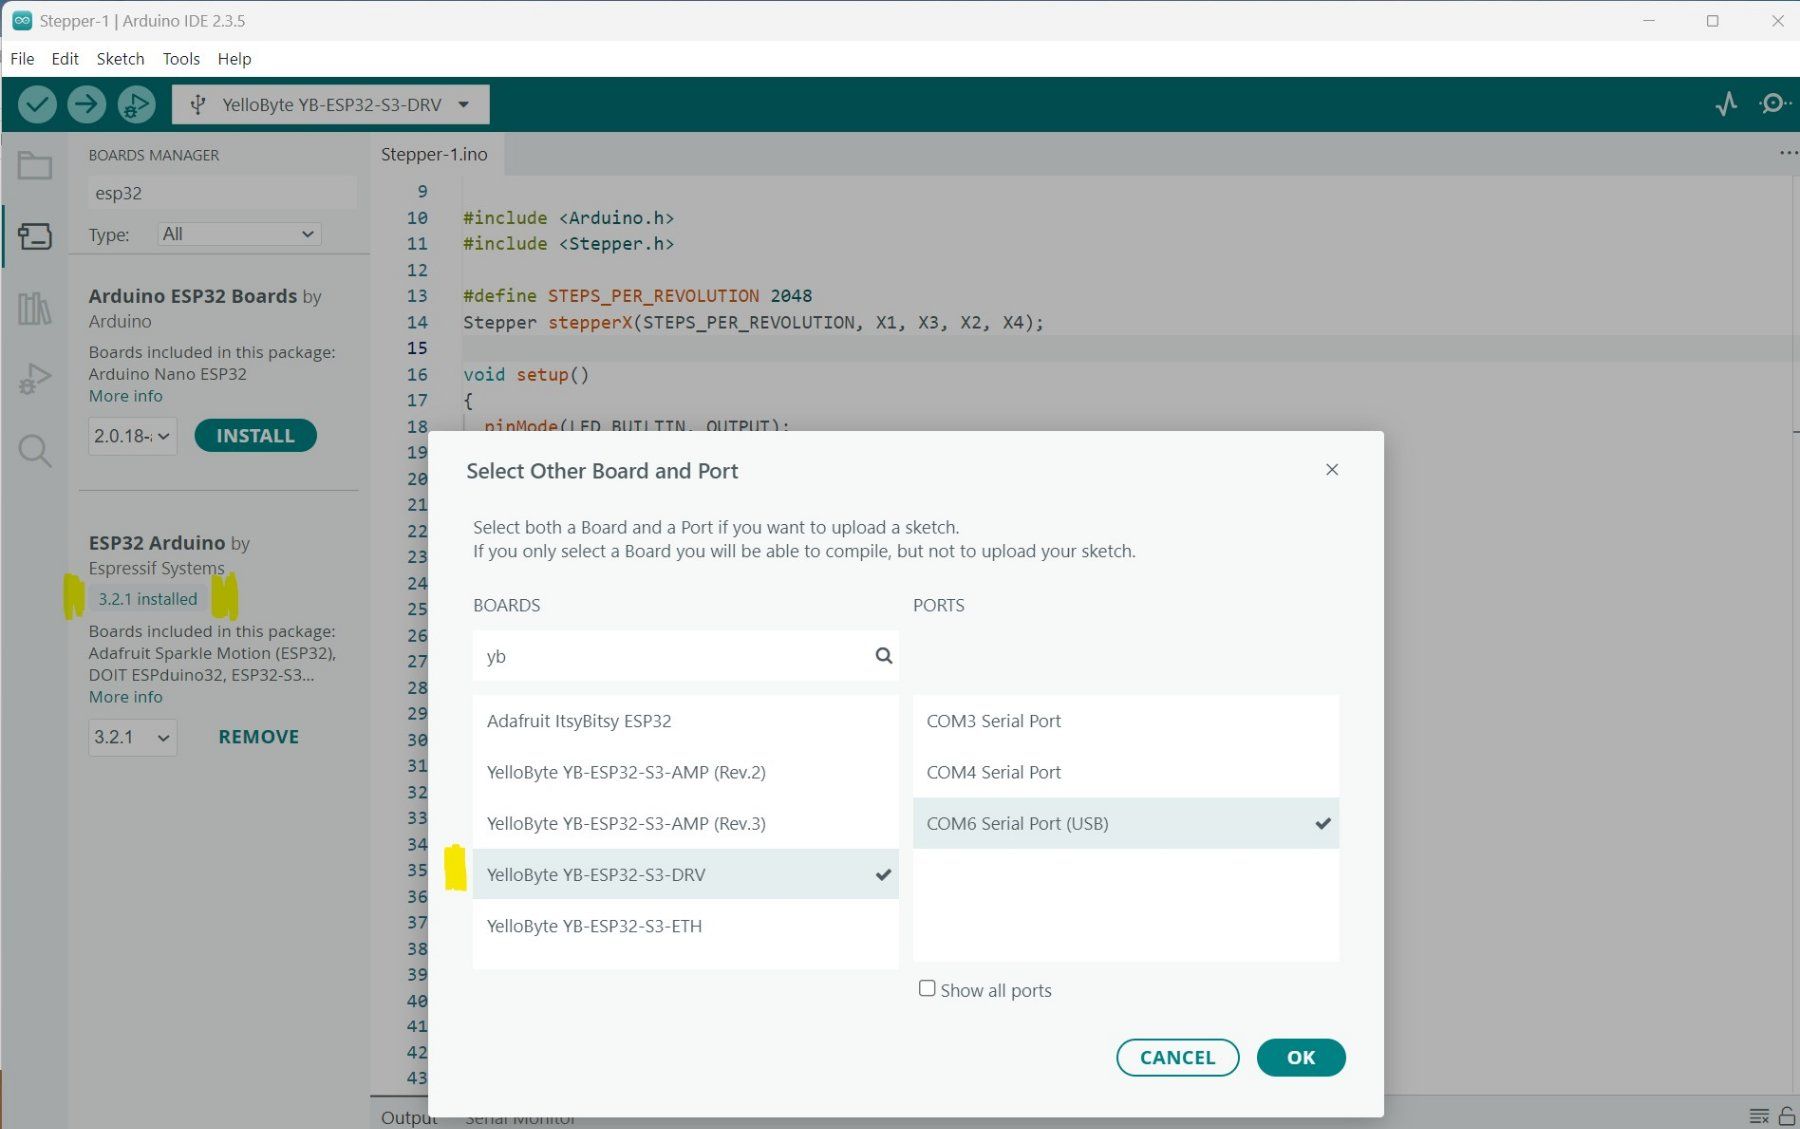The image size is (1800, 1129).
Task: Select the Boards Manager sidebar icon
Action: (x=35, y=236)
